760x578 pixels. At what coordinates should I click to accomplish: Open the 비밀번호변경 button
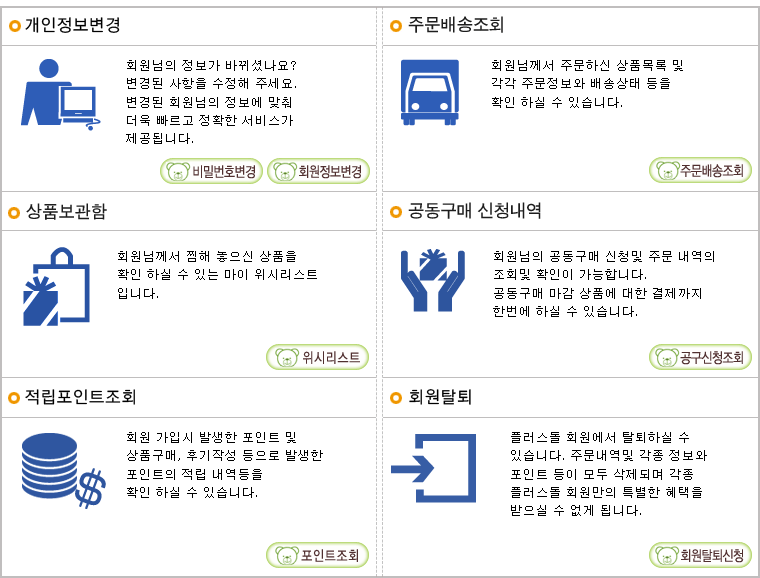(211, 171)
